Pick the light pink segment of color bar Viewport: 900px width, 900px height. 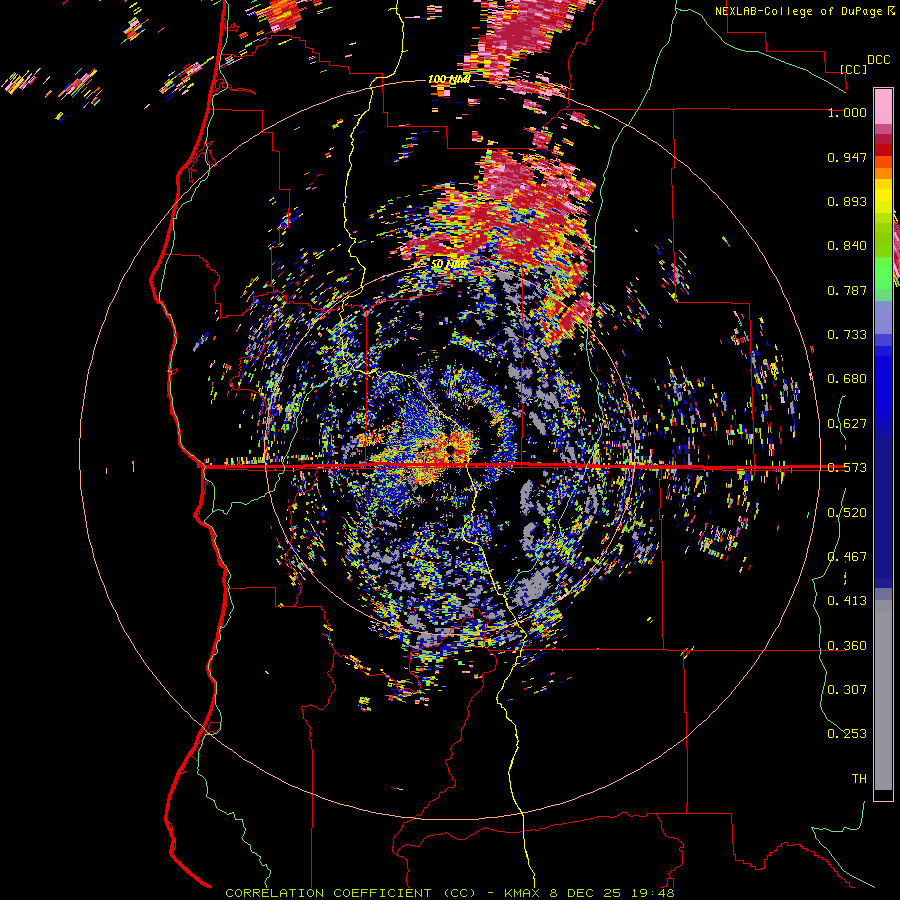click(883, 106)
